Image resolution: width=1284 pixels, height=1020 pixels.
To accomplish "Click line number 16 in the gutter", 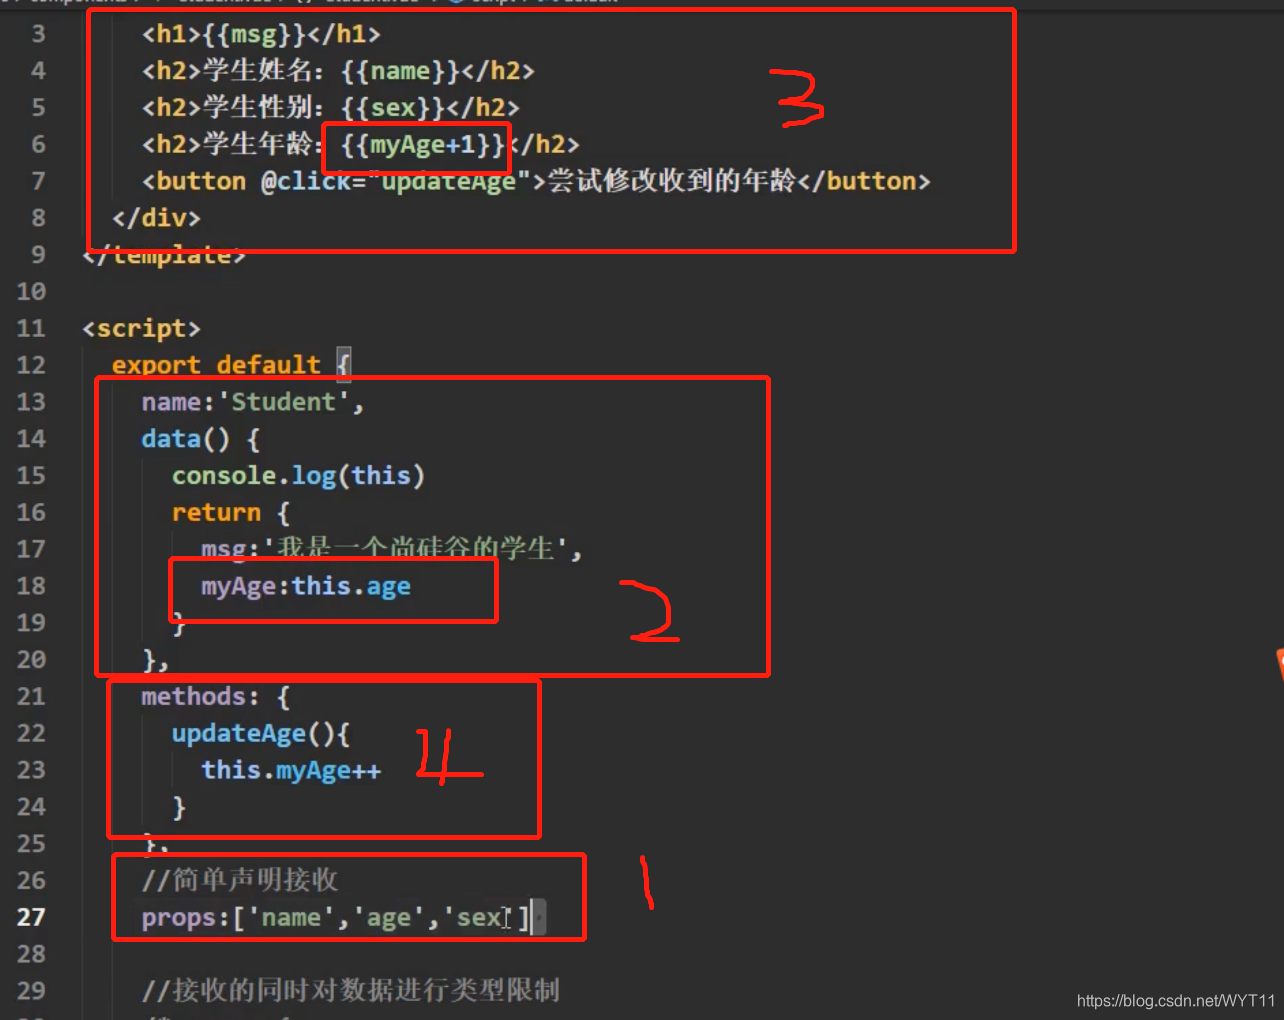I will click(31, 513).
